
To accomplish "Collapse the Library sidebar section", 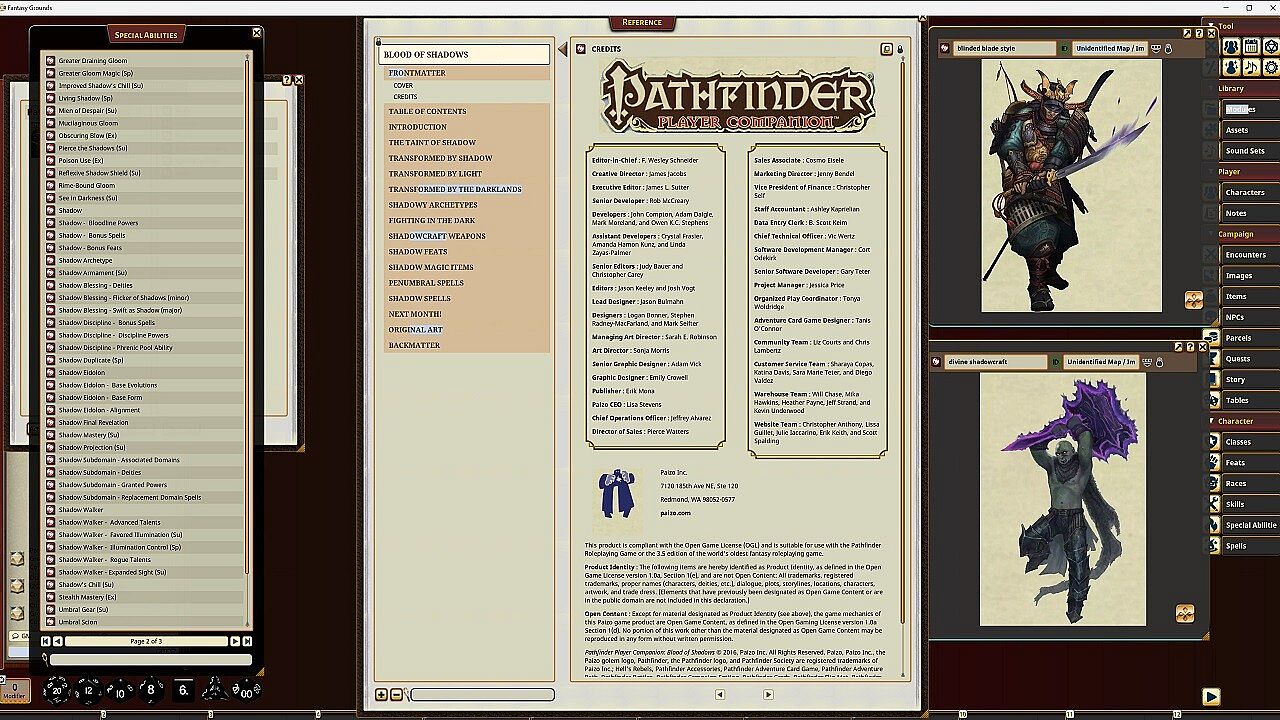I will click(x=1231, y=88).
